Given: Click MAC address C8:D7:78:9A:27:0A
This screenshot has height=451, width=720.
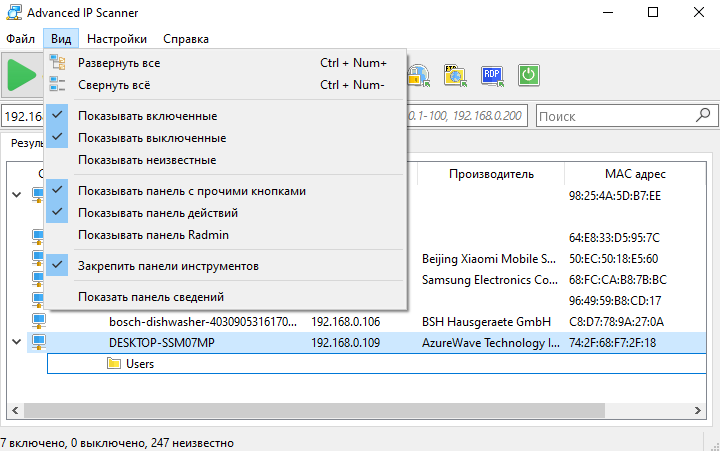Looking at the screenshot, I should tap(616, 321).
